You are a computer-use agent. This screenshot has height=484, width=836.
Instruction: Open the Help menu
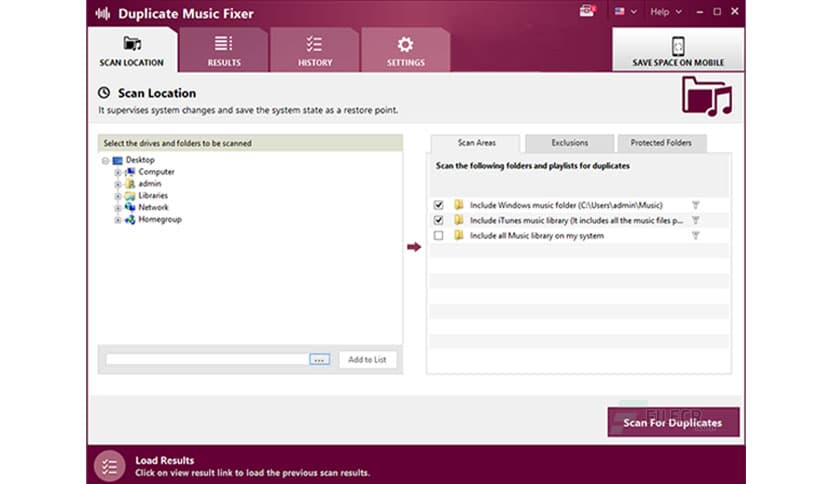(x=665, y=11)
